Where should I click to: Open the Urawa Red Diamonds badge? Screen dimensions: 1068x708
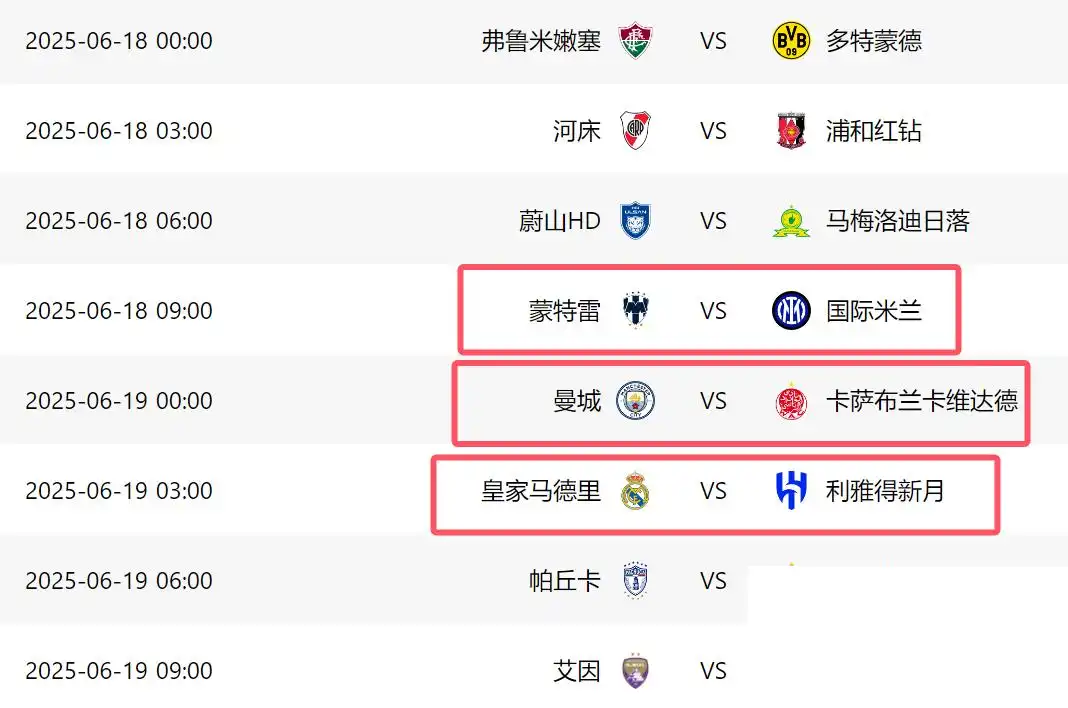(x=791, y=131)
